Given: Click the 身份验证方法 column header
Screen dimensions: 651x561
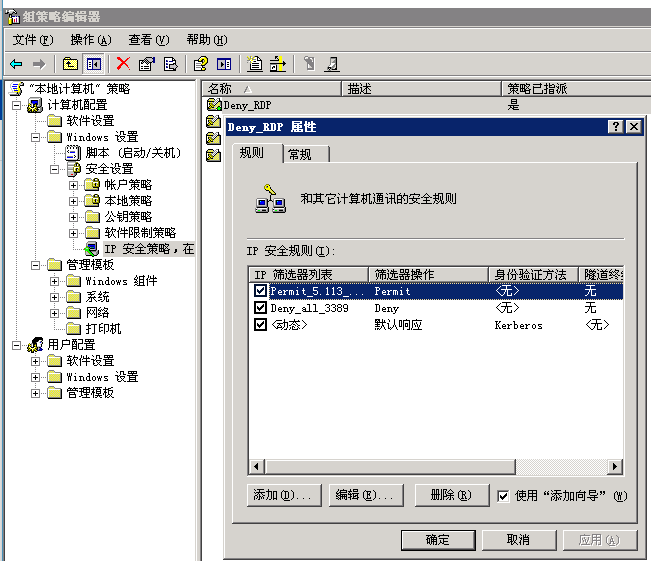Looking at the screenshot, I should click(x=534, y=274).
